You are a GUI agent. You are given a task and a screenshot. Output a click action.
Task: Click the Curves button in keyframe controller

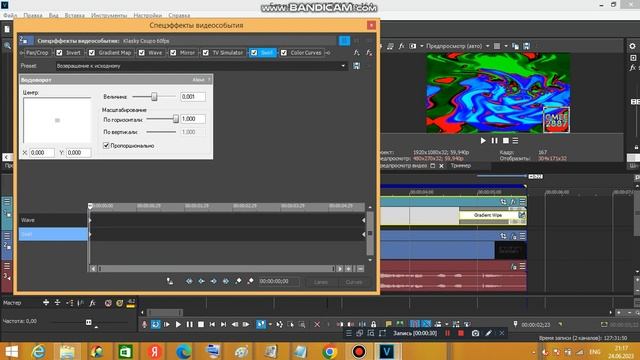pyautogui.click(x=354, y=282)
